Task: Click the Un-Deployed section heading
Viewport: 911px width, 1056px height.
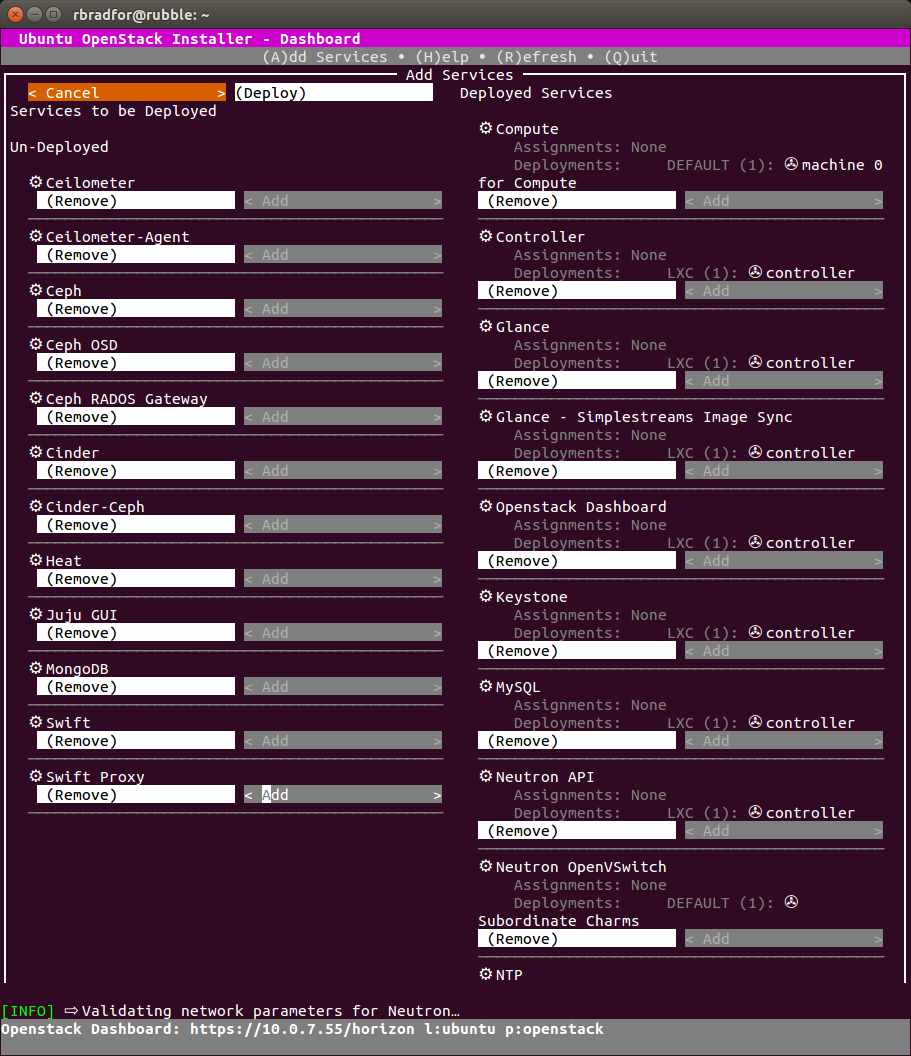Action: tap(59, 147)
